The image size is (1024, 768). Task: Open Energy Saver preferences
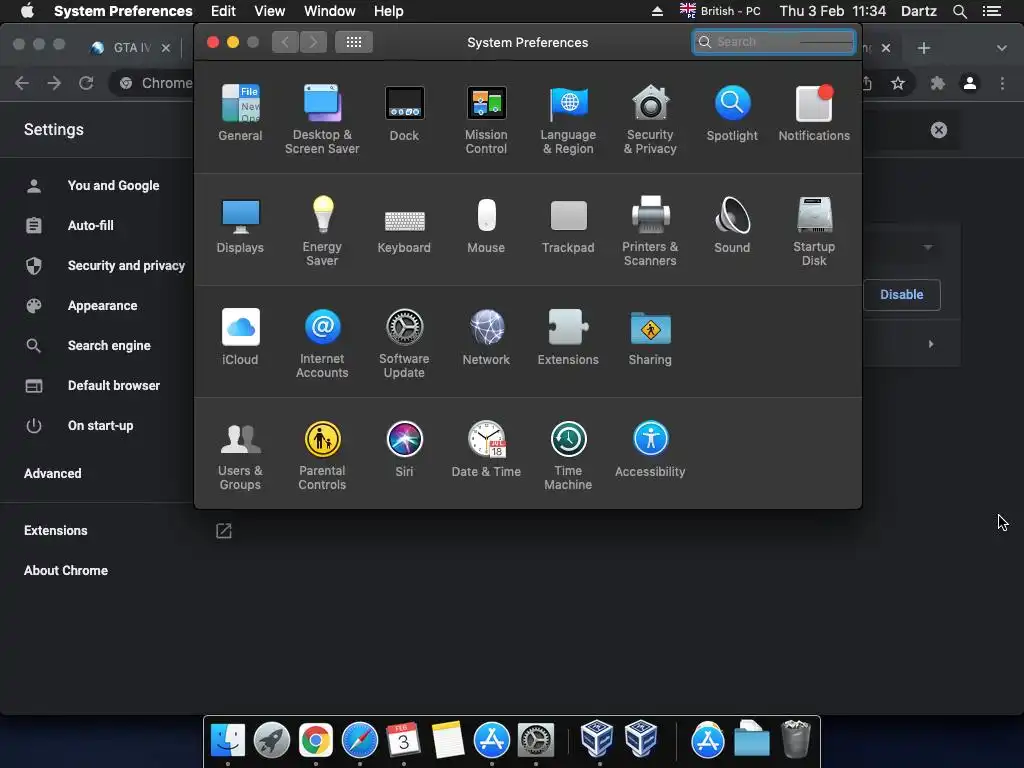click(322, 231)
